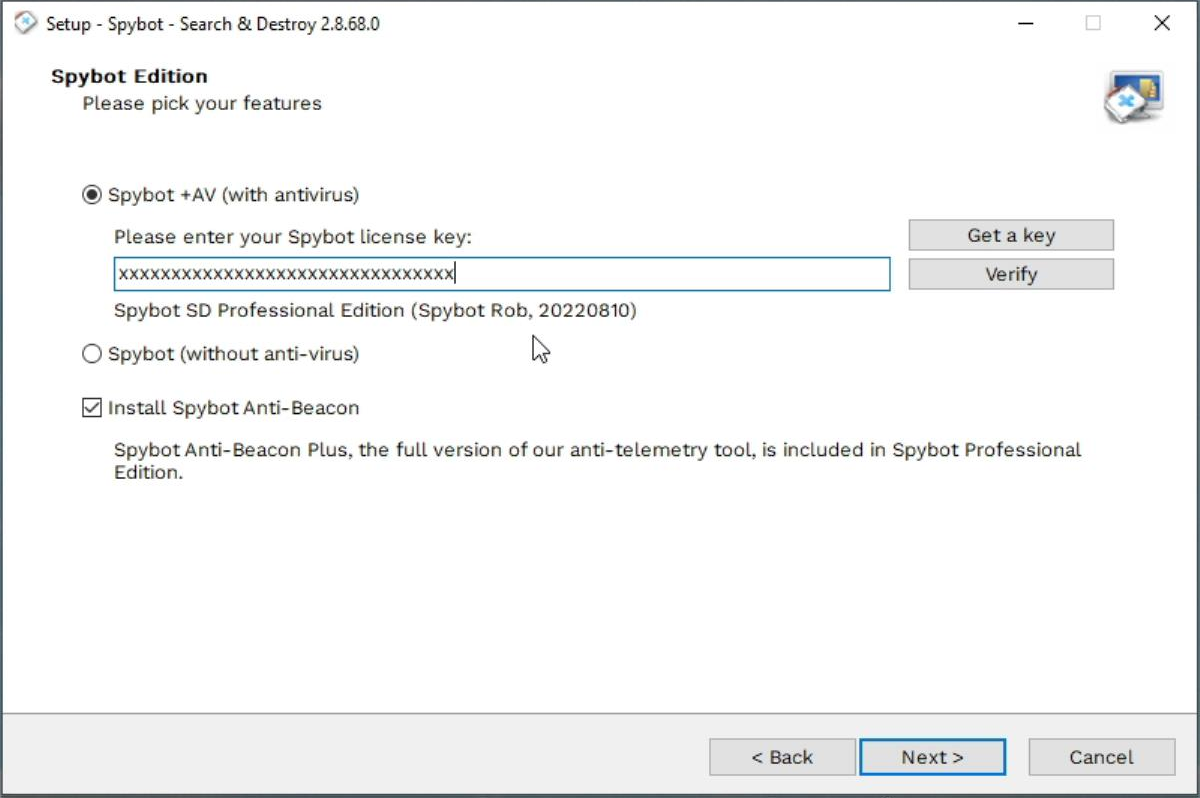1200x798 pixels.
Task: Click the Spybot setup icon in title bar
Action: [25, 22]
